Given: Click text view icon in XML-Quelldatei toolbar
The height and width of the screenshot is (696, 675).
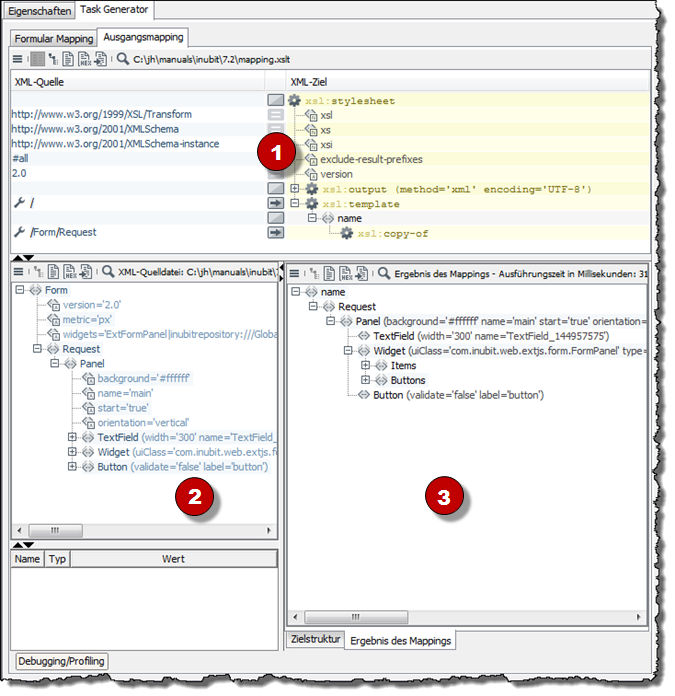Looking at the screenshot, I should pos(53,271).
